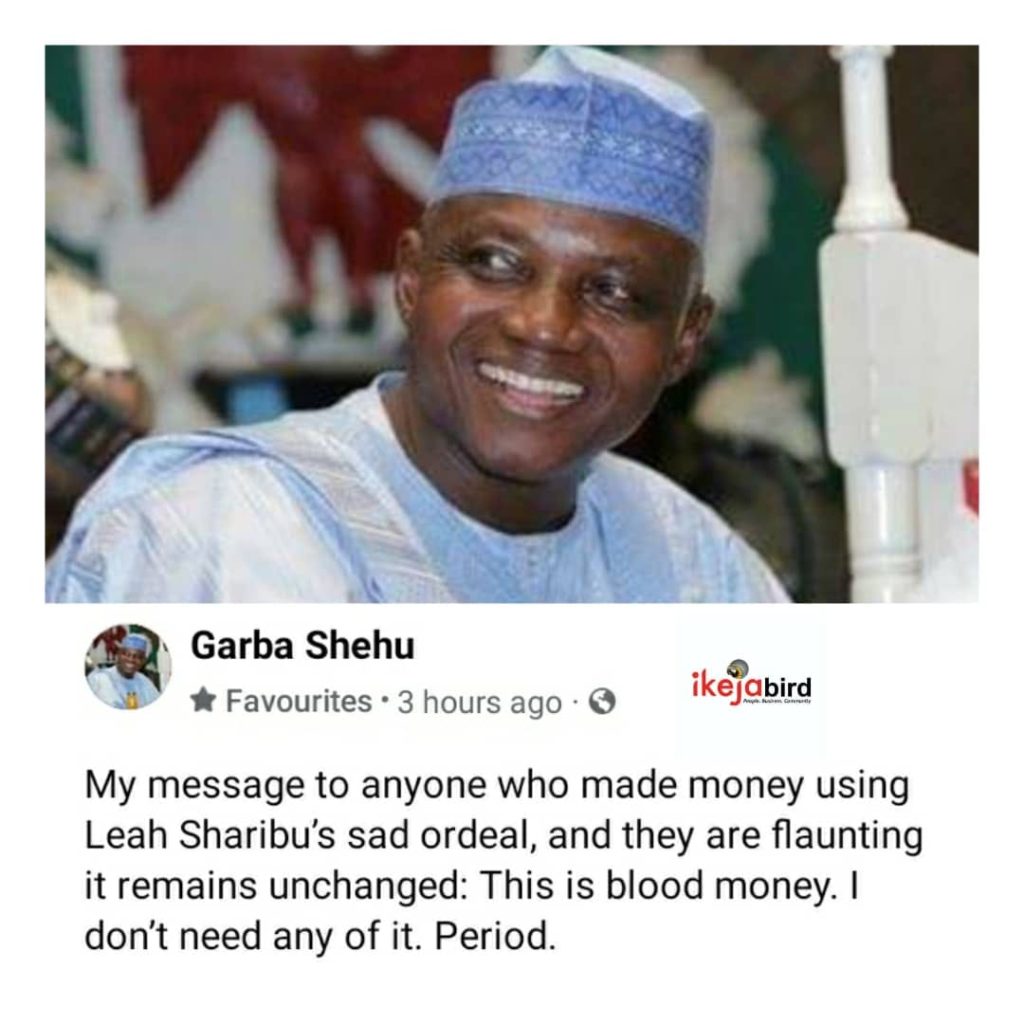The image size is (1024, 1024).
Task: Click the black 'bird' part of the logo
Action: tap(789, 688)
